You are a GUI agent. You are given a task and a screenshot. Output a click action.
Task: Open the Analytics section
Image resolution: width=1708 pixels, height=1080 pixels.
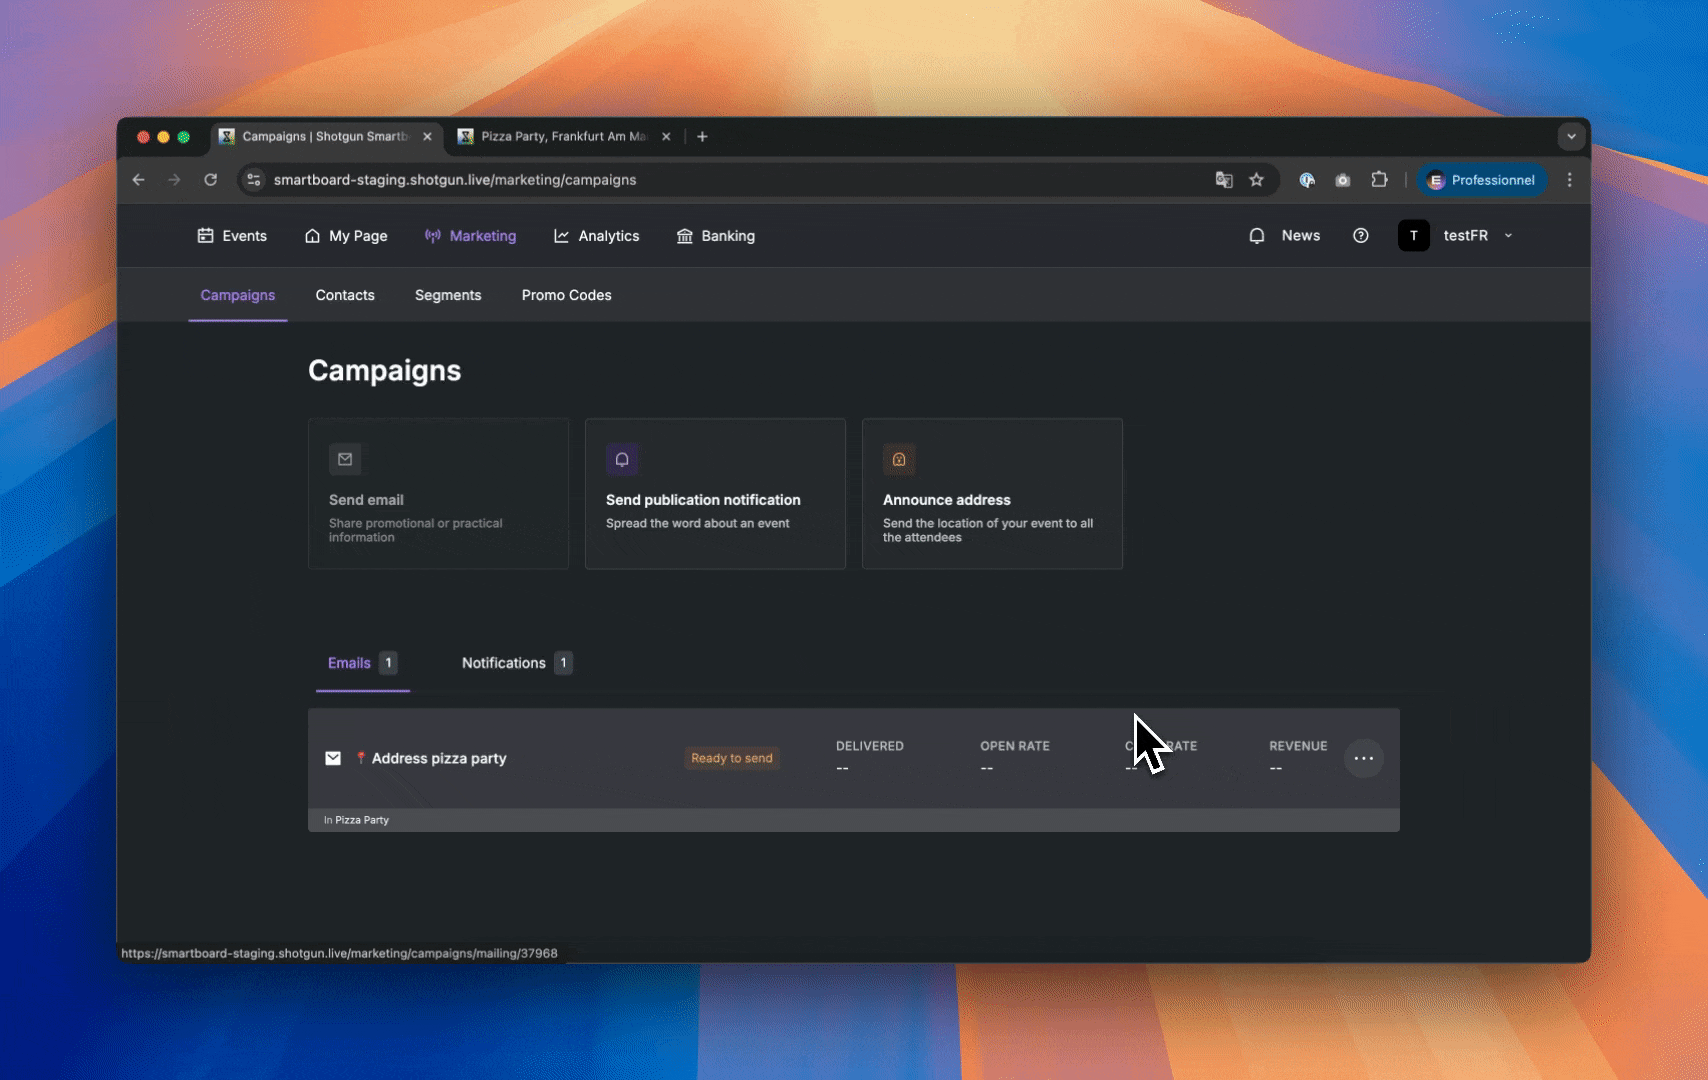click(597, 236)
